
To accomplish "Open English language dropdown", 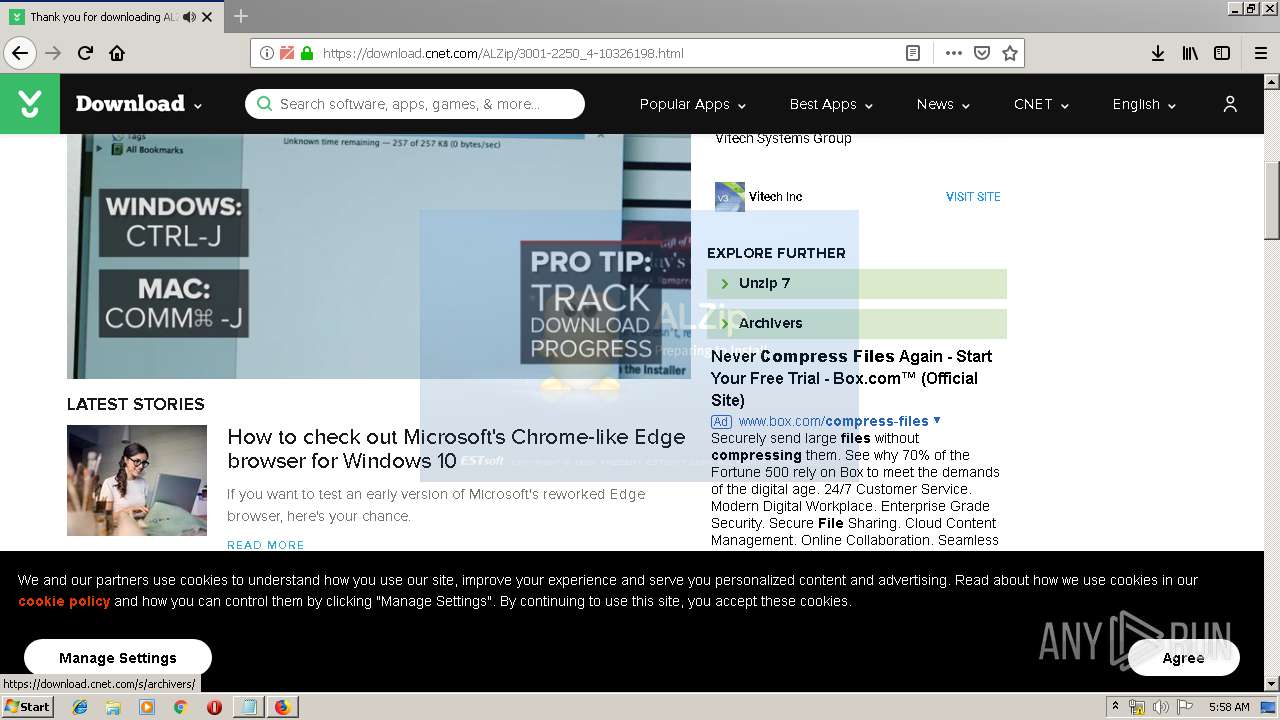I will (x=1144, y=104).
